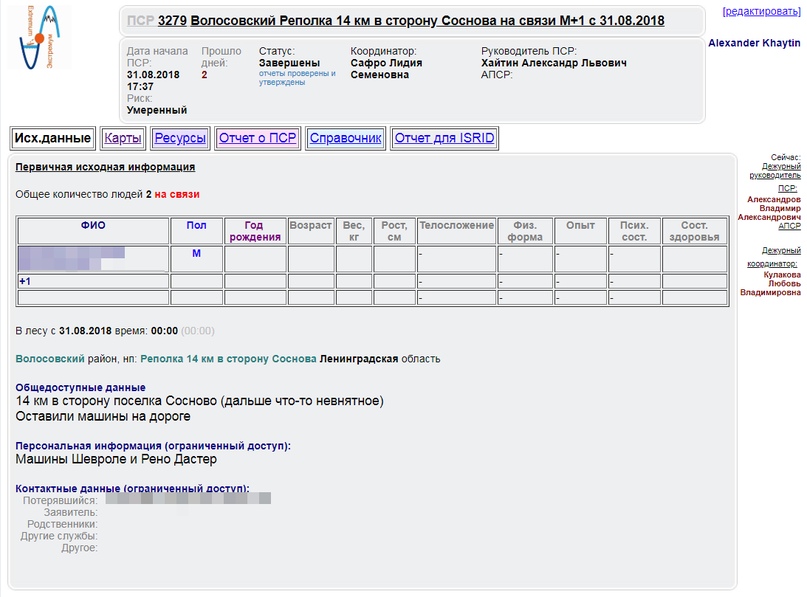Click the Год рождения column header

point(255,231)
